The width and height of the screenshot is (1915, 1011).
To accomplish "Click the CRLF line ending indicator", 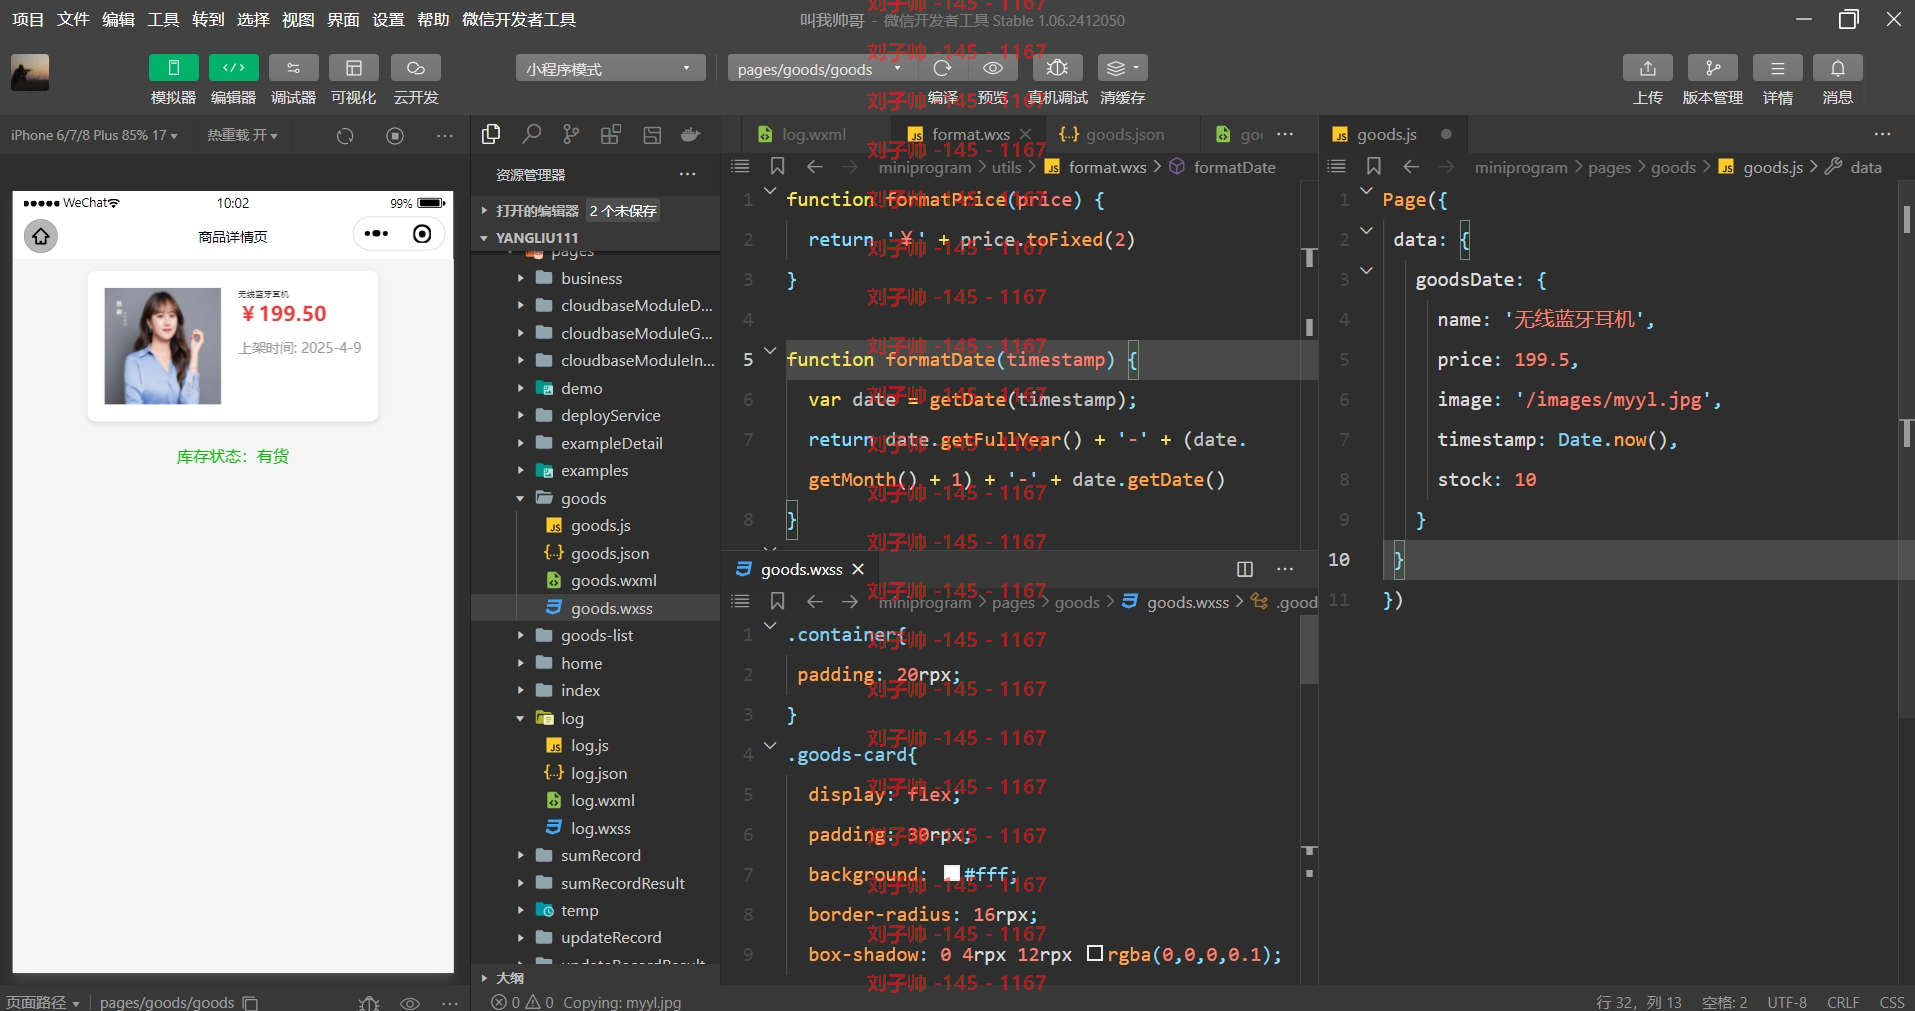I will 1843,1002.
